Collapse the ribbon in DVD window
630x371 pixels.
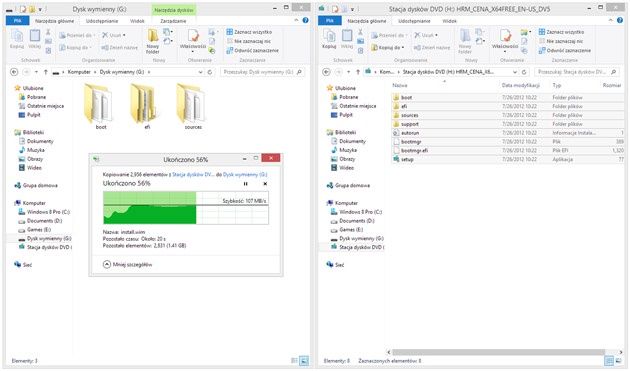point(610,20)
